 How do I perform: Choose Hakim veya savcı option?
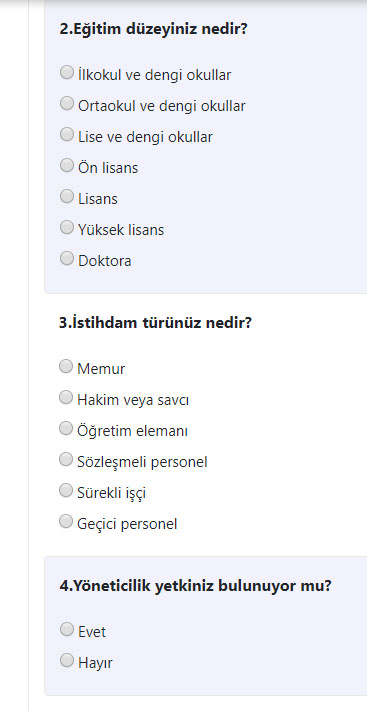66,398
